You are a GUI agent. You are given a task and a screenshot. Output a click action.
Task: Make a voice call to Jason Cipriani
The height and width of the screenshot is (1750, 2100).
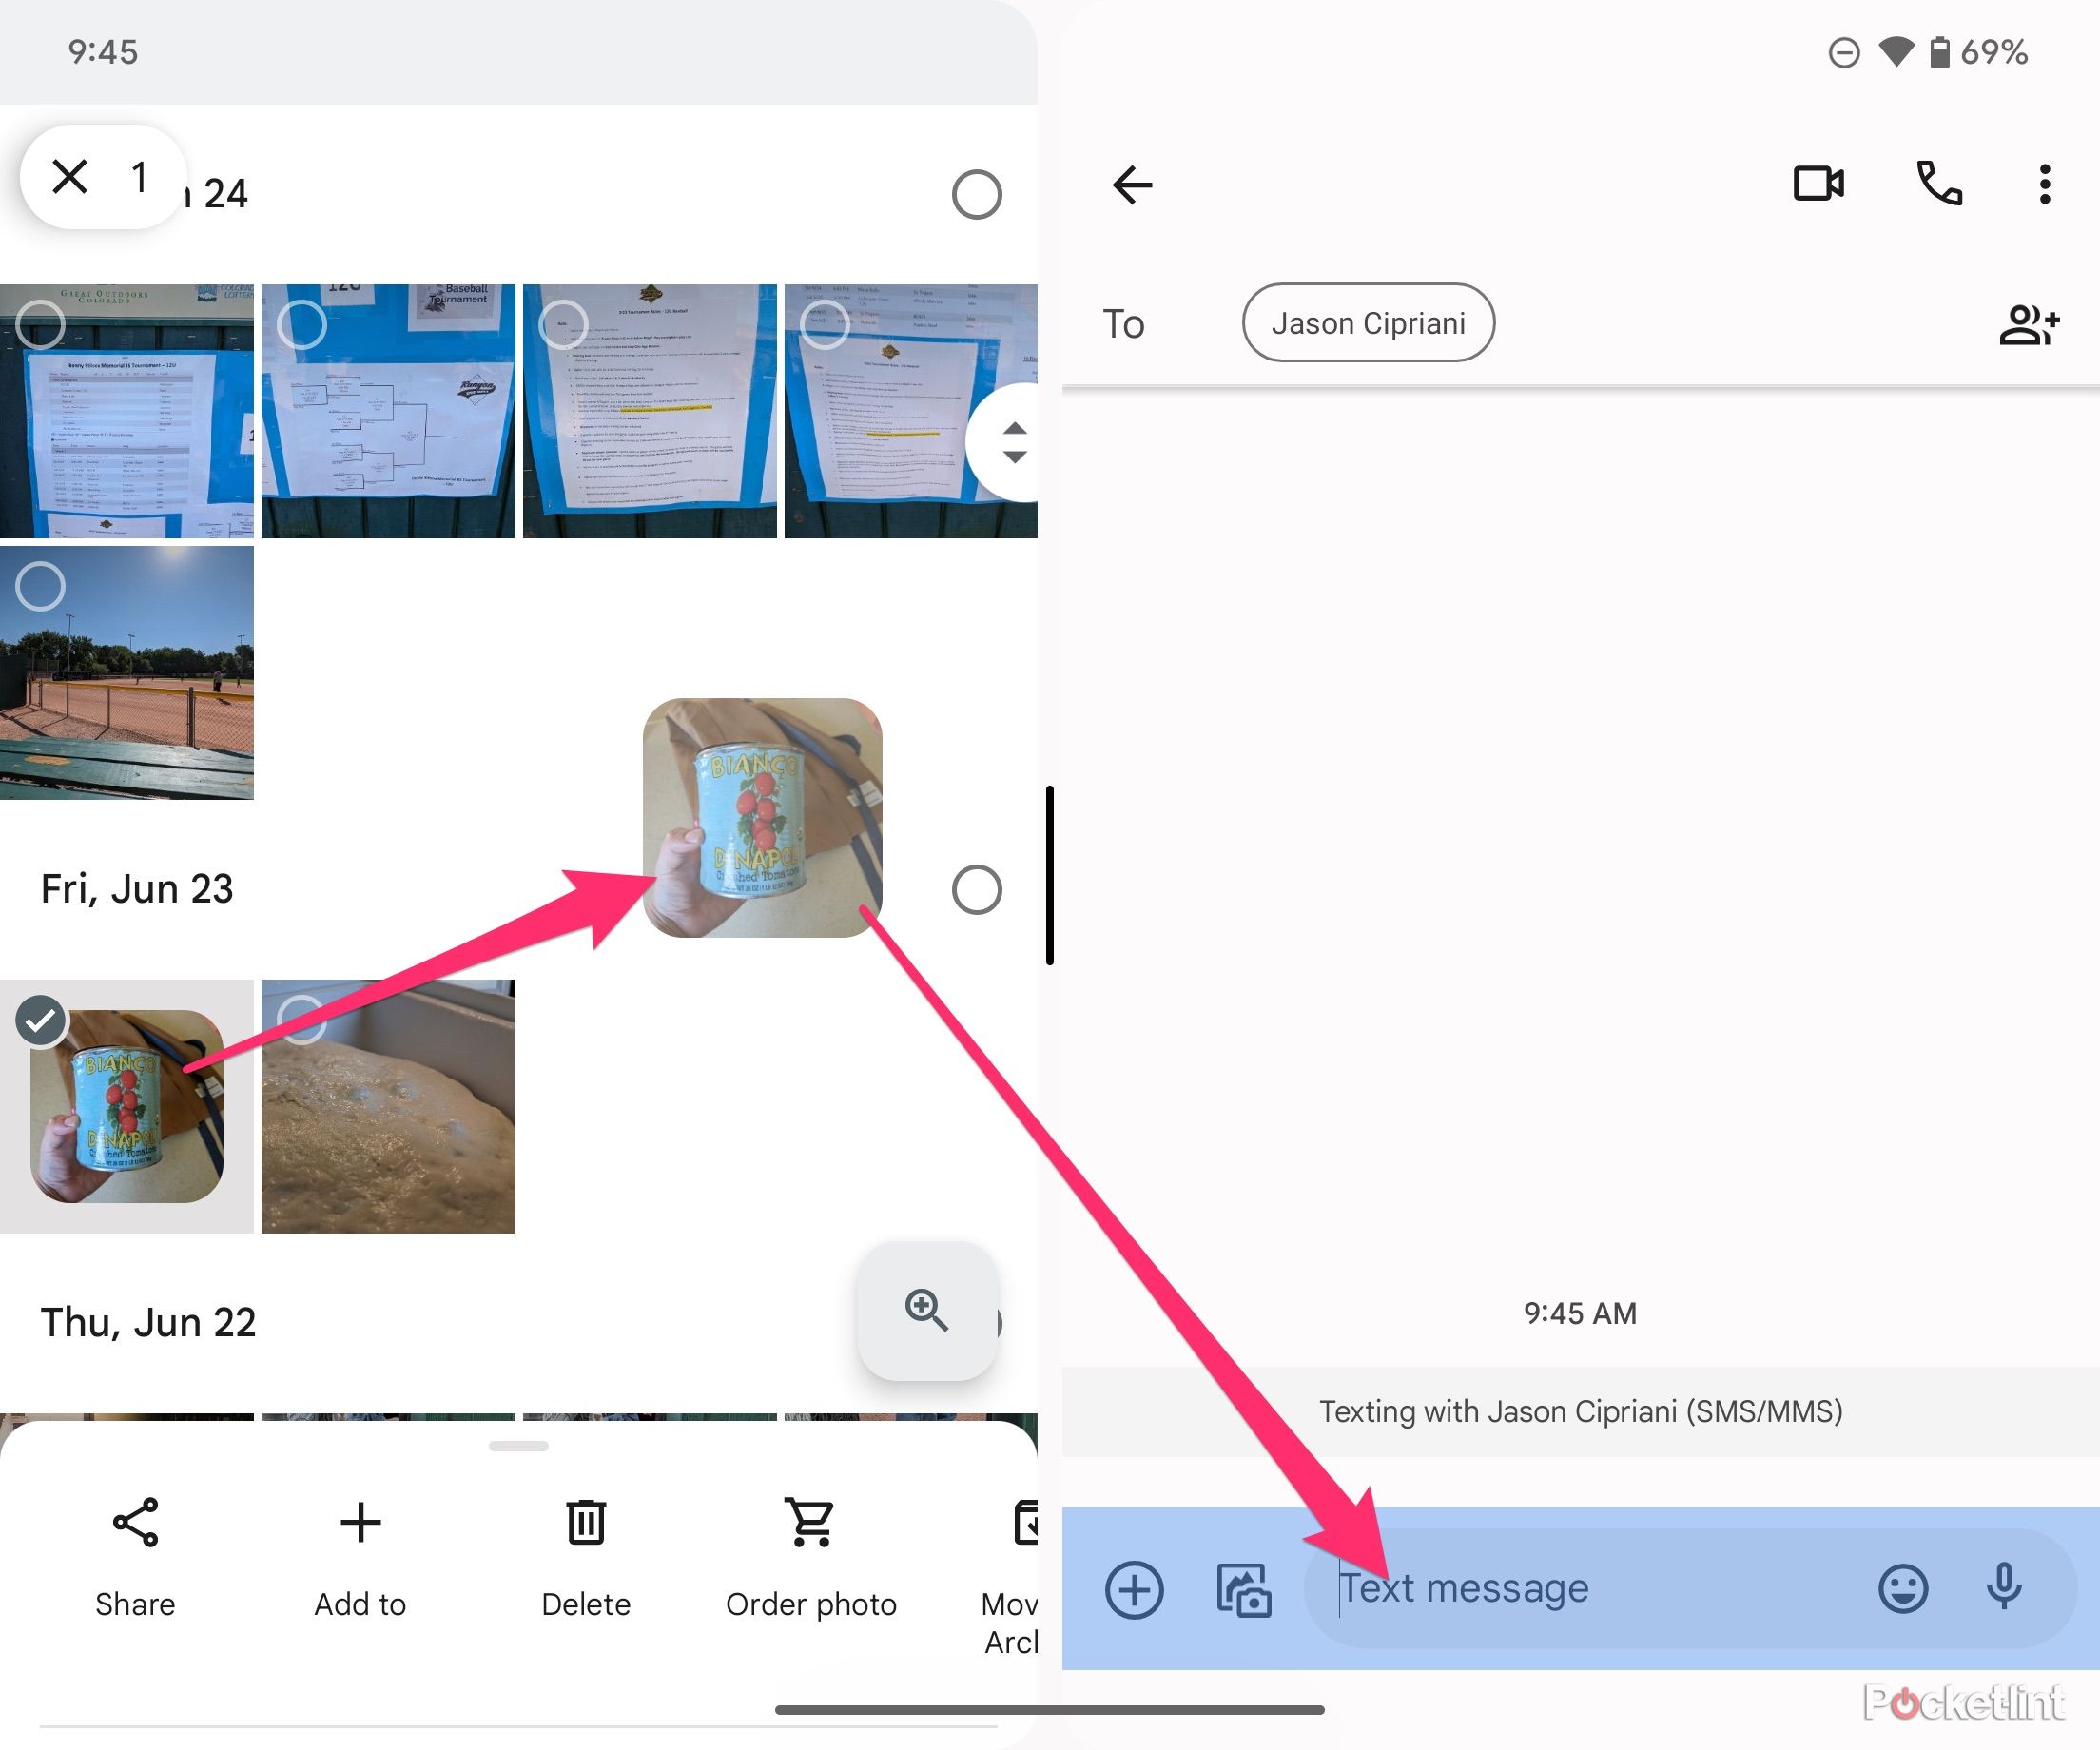(x=1938, y=184)
